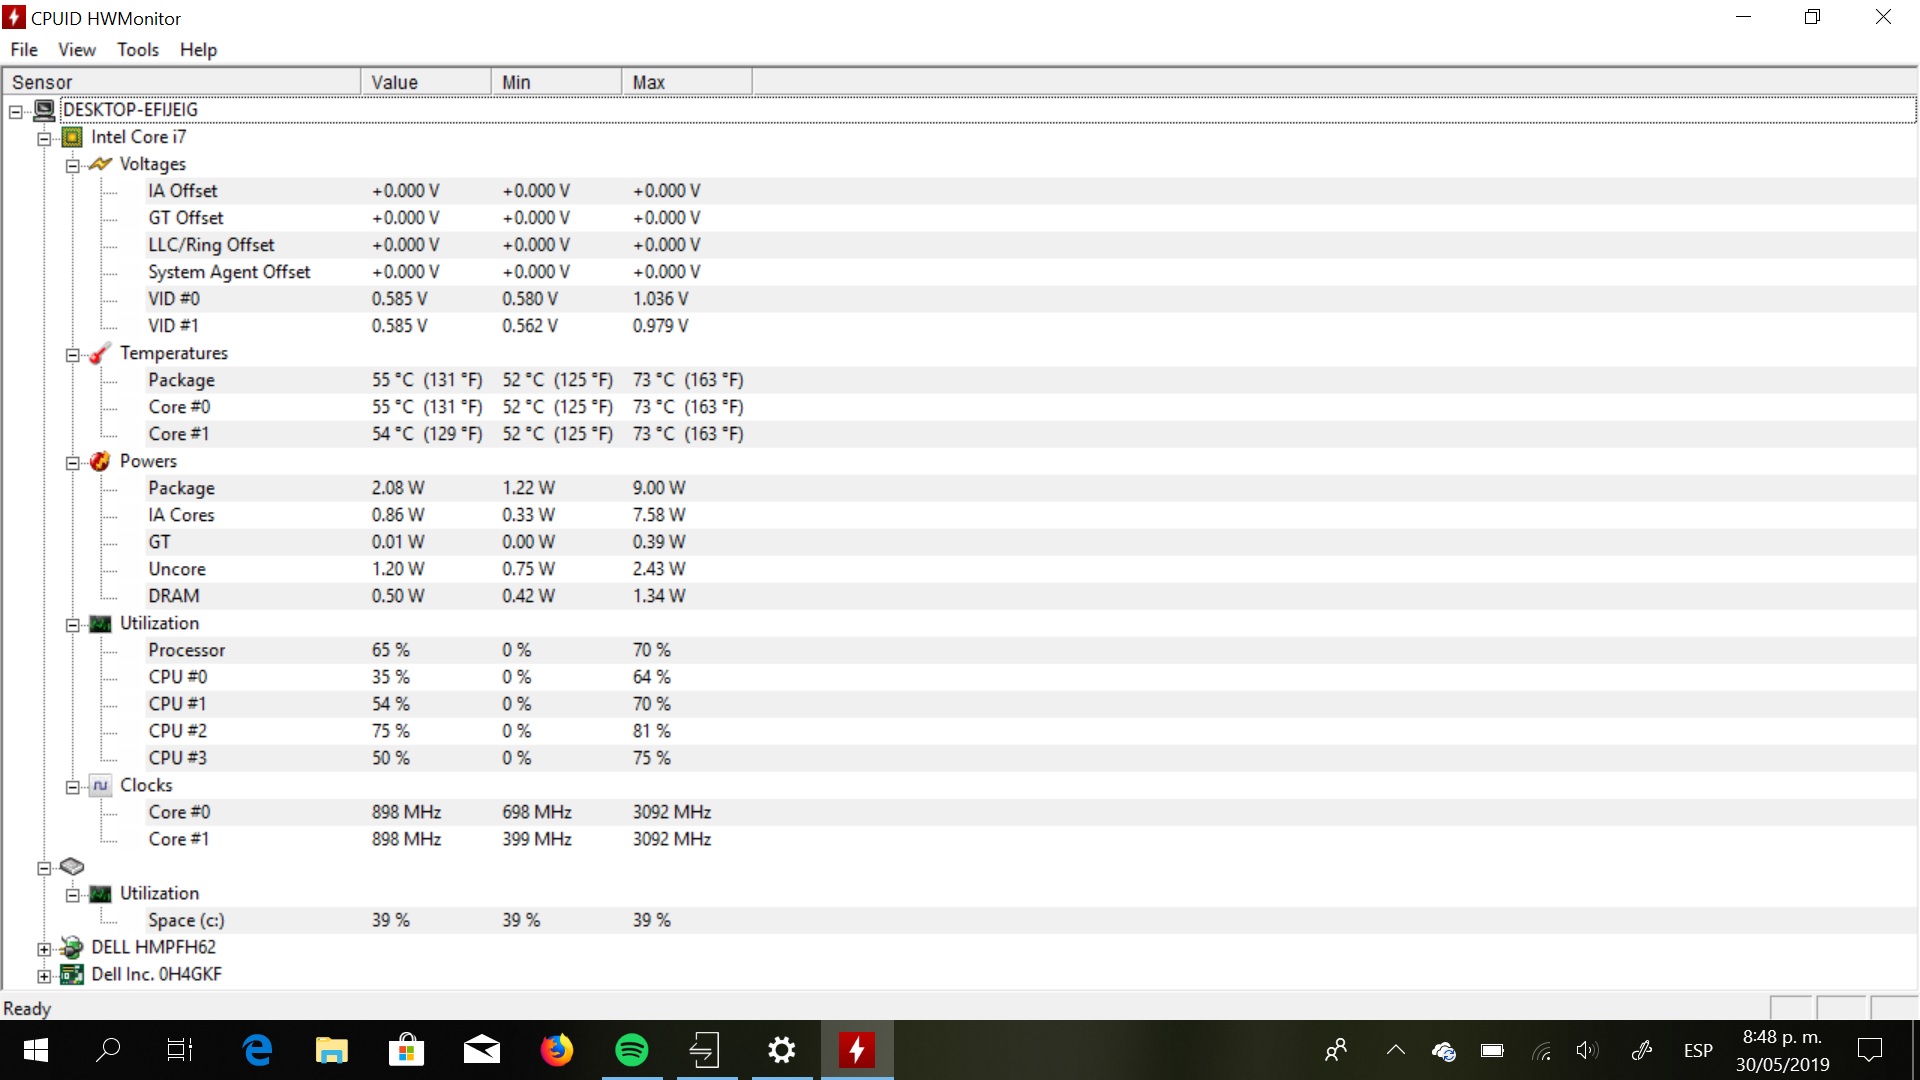This screenshot has width=1920, height=1080.
Task: Click the Sensor column header
Action: [x=182, y=82]
